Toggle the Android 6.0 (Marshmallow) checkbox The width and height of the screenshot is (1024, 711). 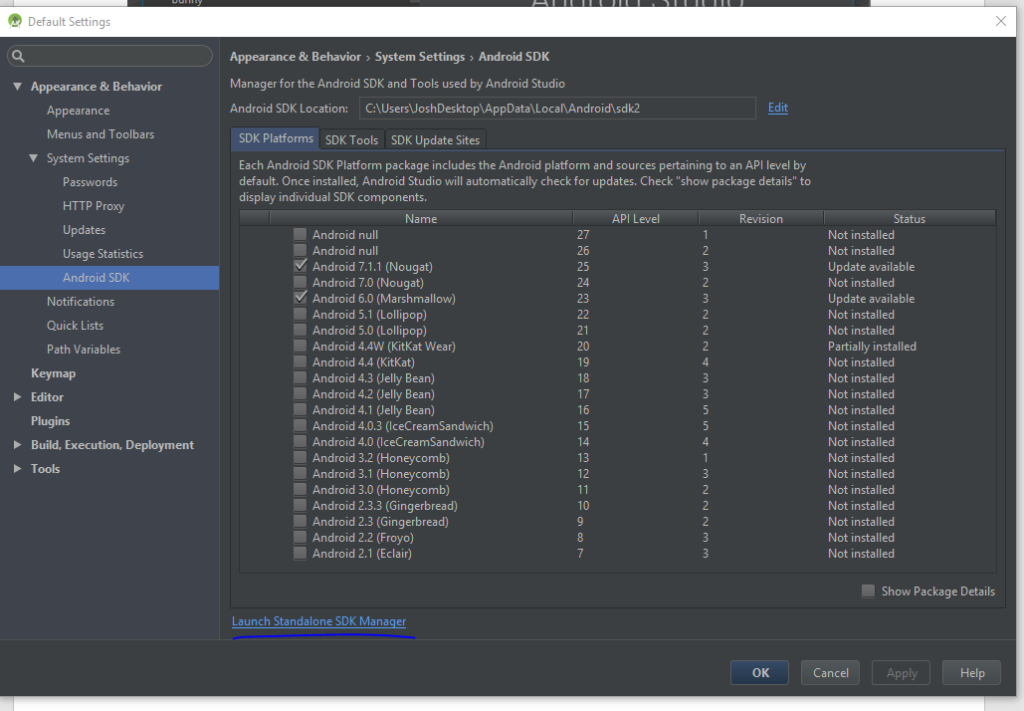(300, 298)
